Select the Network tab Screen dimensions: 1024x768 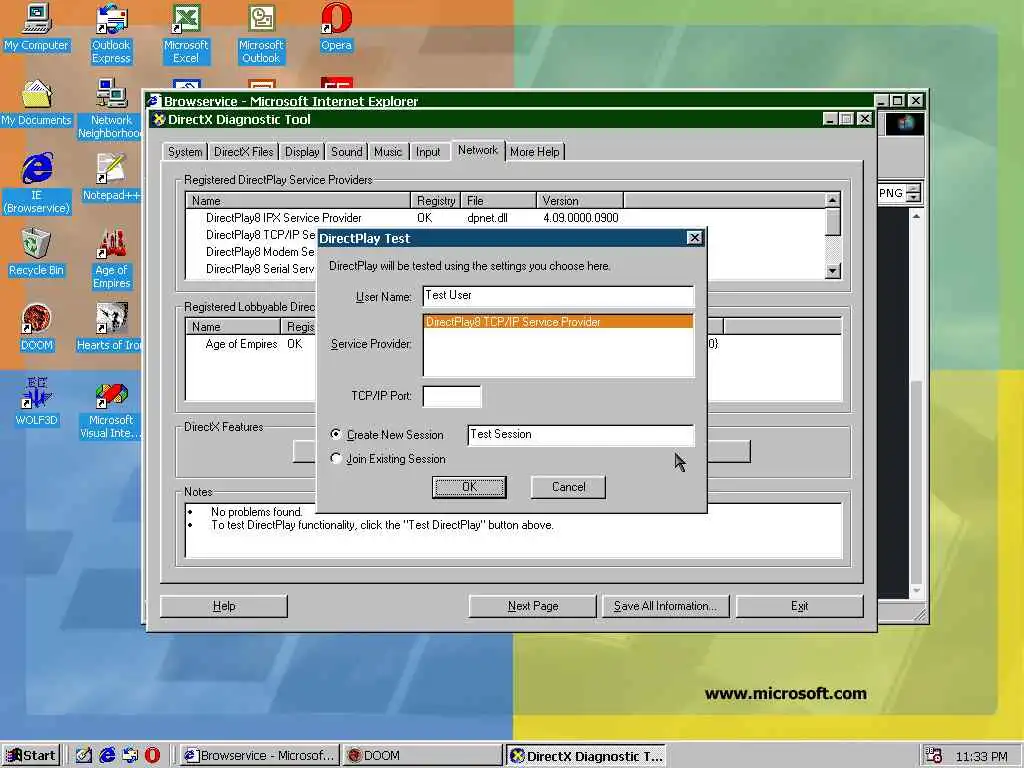click(477, 150)
